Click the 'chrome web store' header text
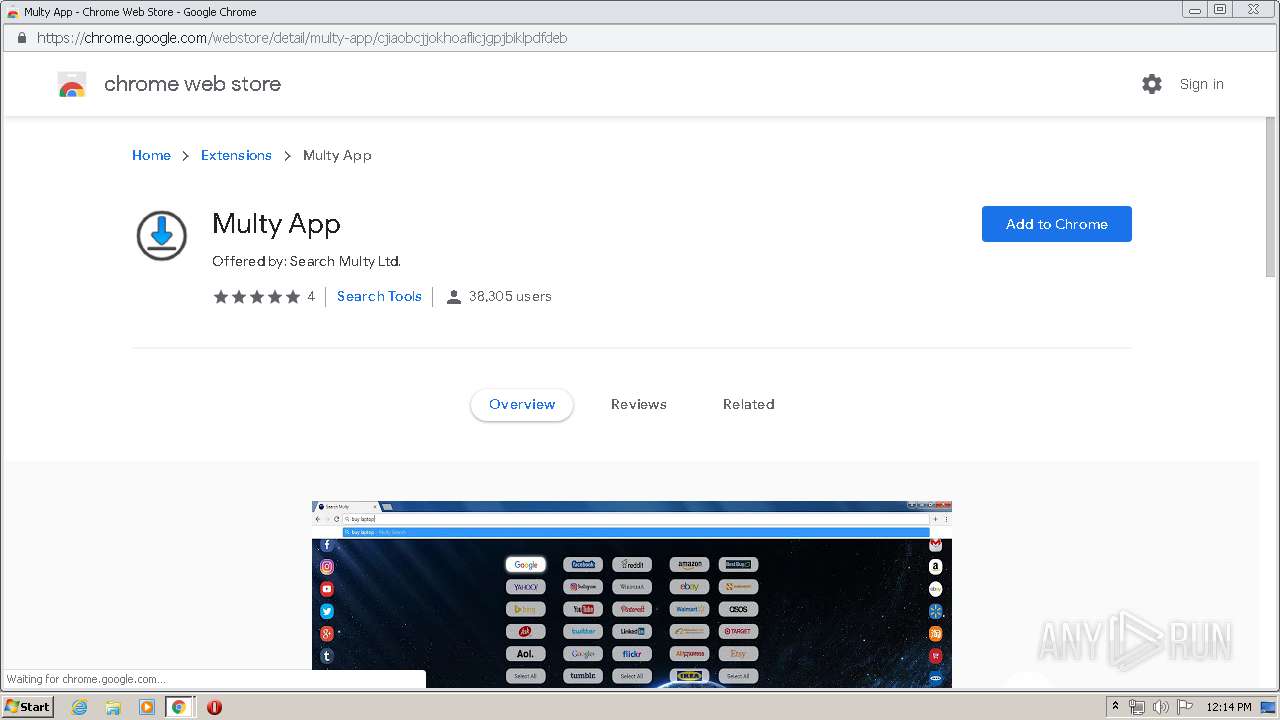 tap(192, 84)
